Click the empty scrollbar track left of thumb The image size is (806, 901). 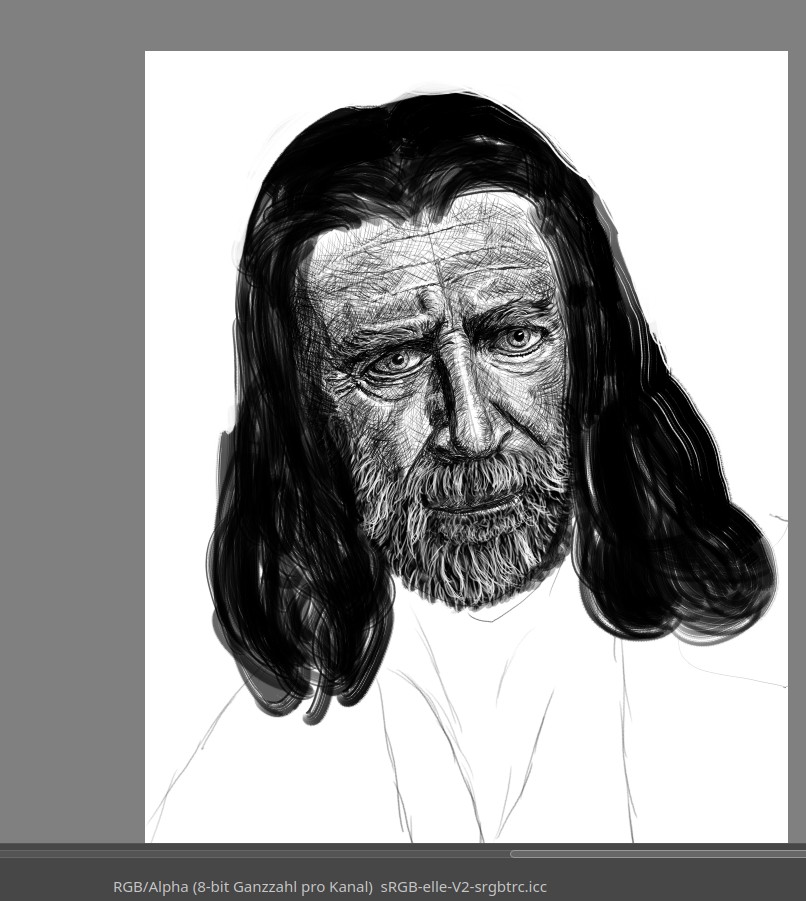coord(254,854)
